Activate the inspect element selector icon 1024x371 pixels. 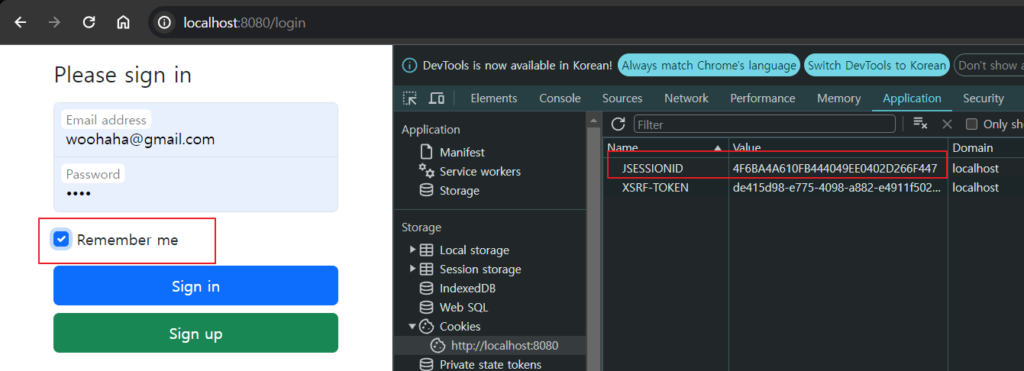[x=410, y=99]
